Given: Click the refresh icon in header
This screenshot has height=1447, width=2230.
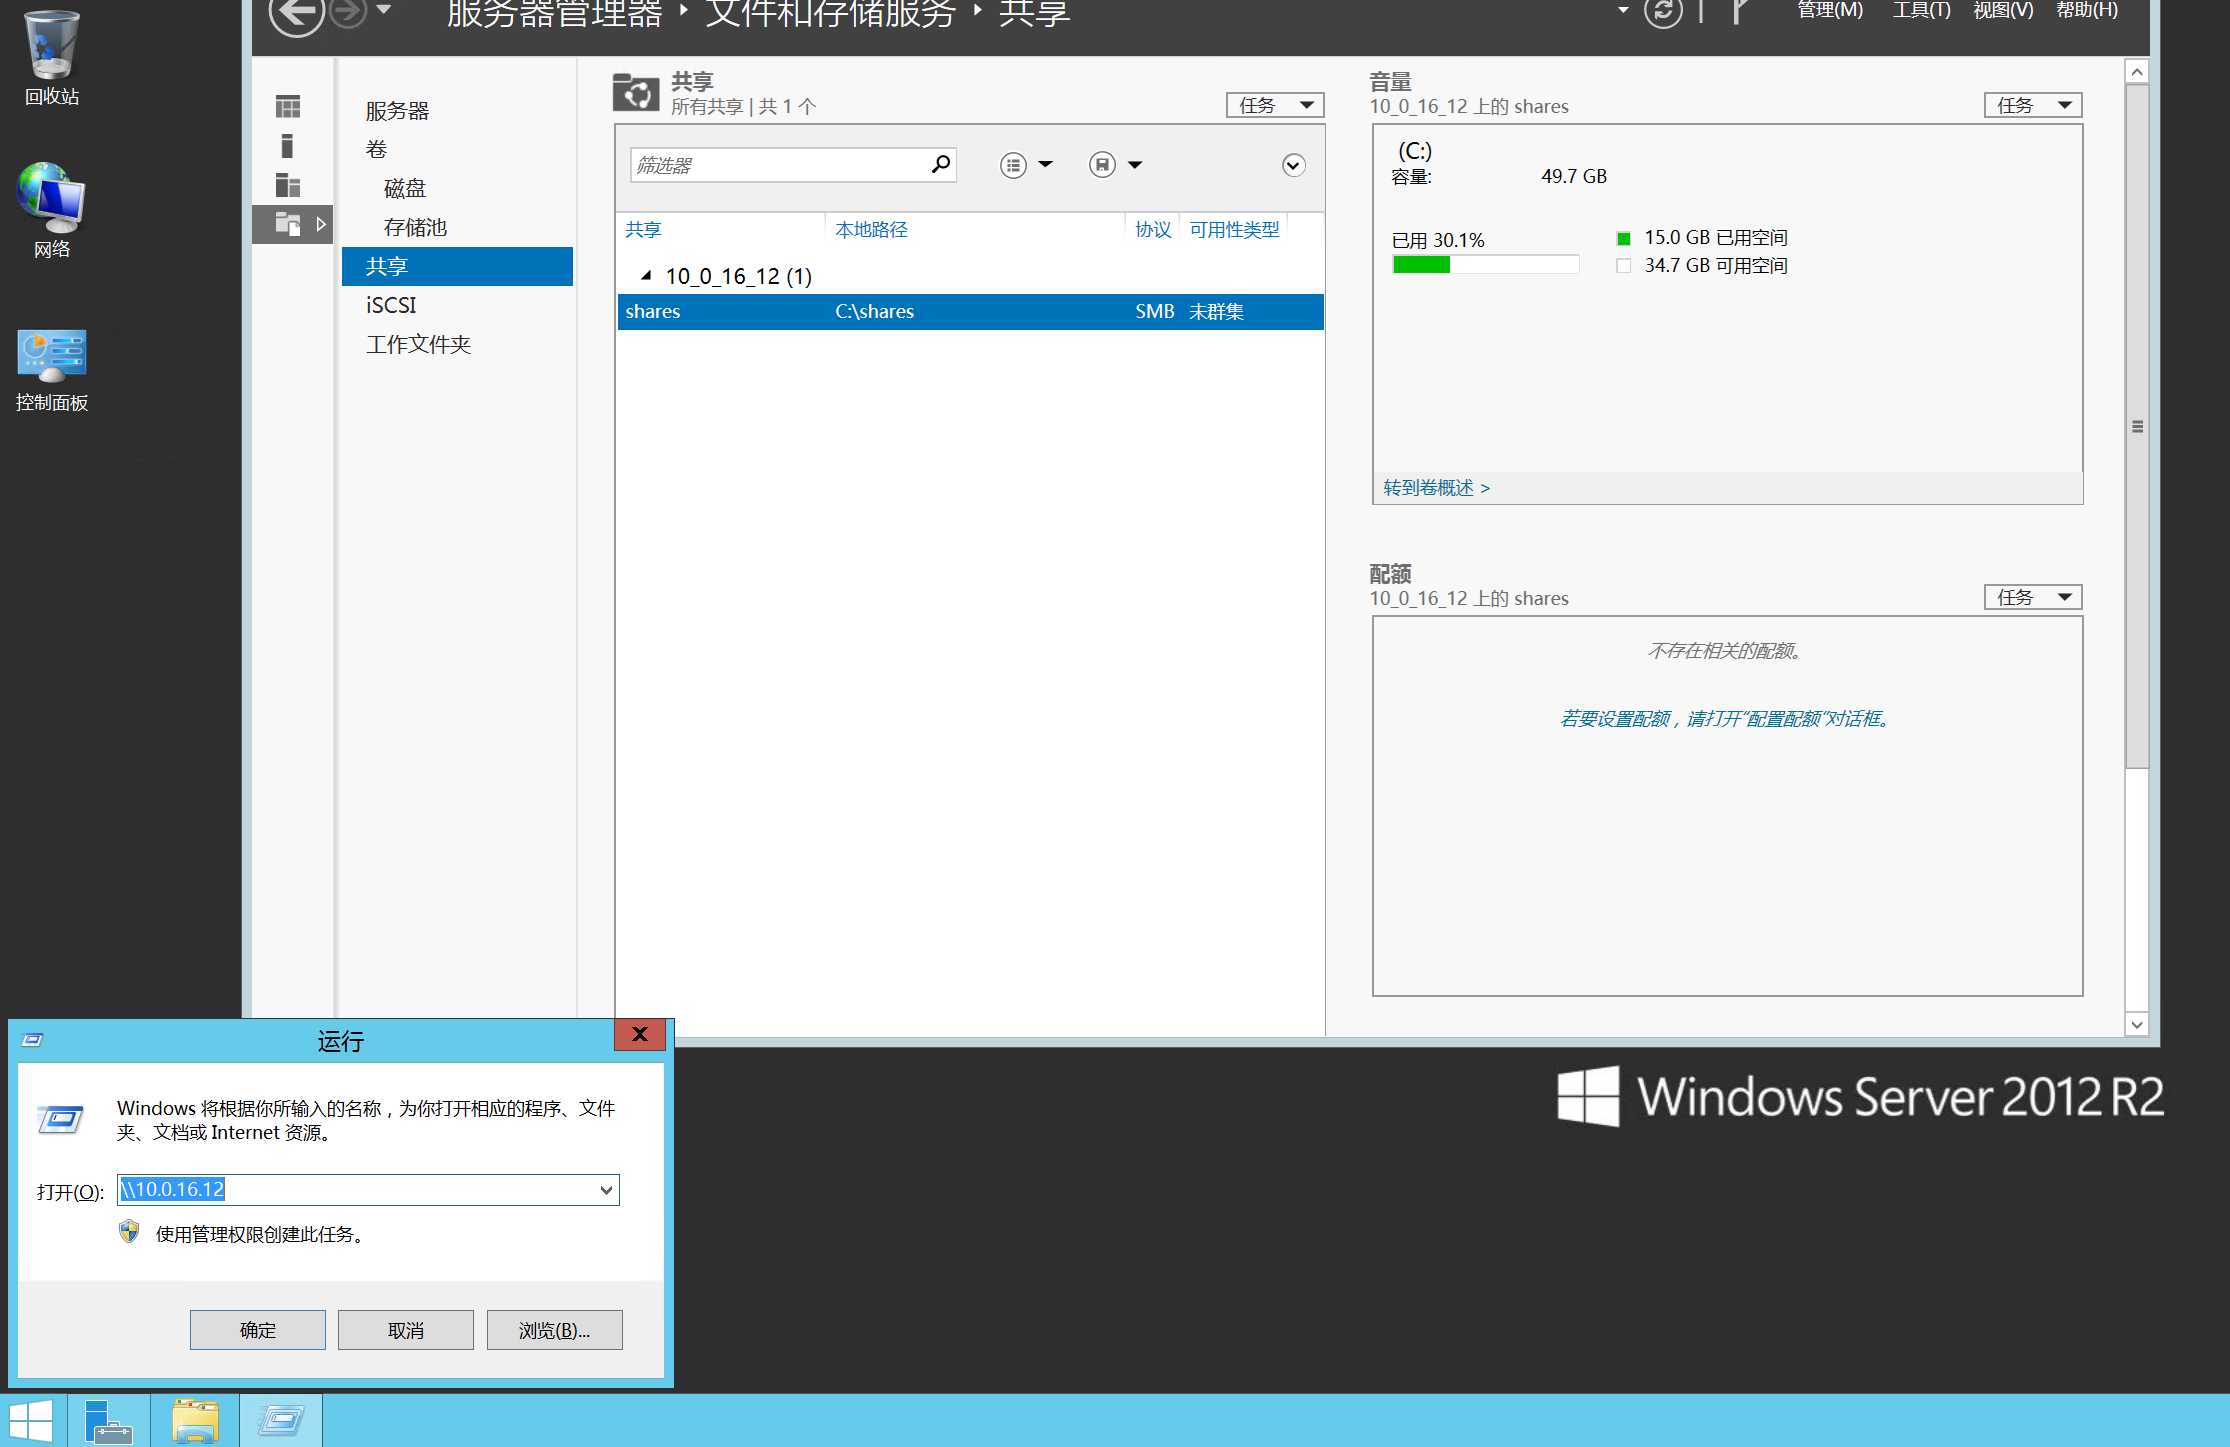Looking at the screenshot, I should coord(1663,12).
